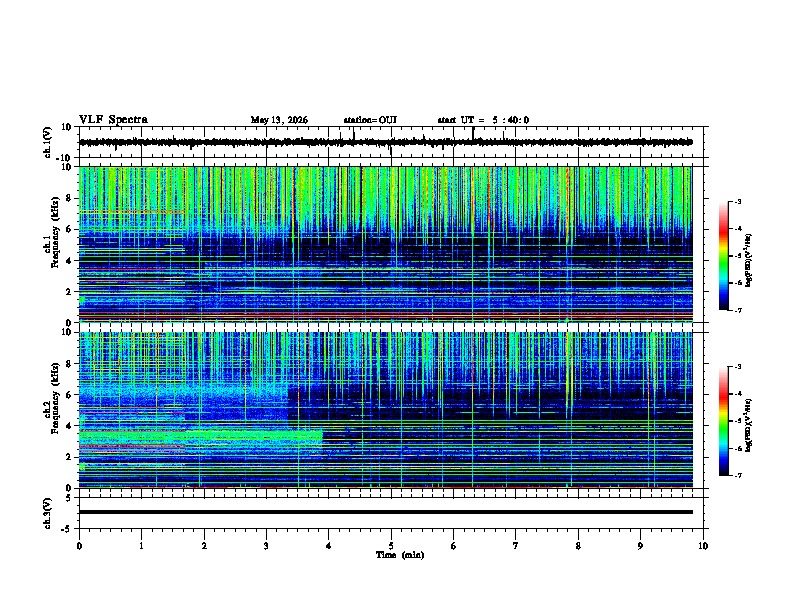Image resolution: width=792 pixels, height=612 pixels.
Task: Click the ch.3(V) axis label
Action: pos(48,513)
